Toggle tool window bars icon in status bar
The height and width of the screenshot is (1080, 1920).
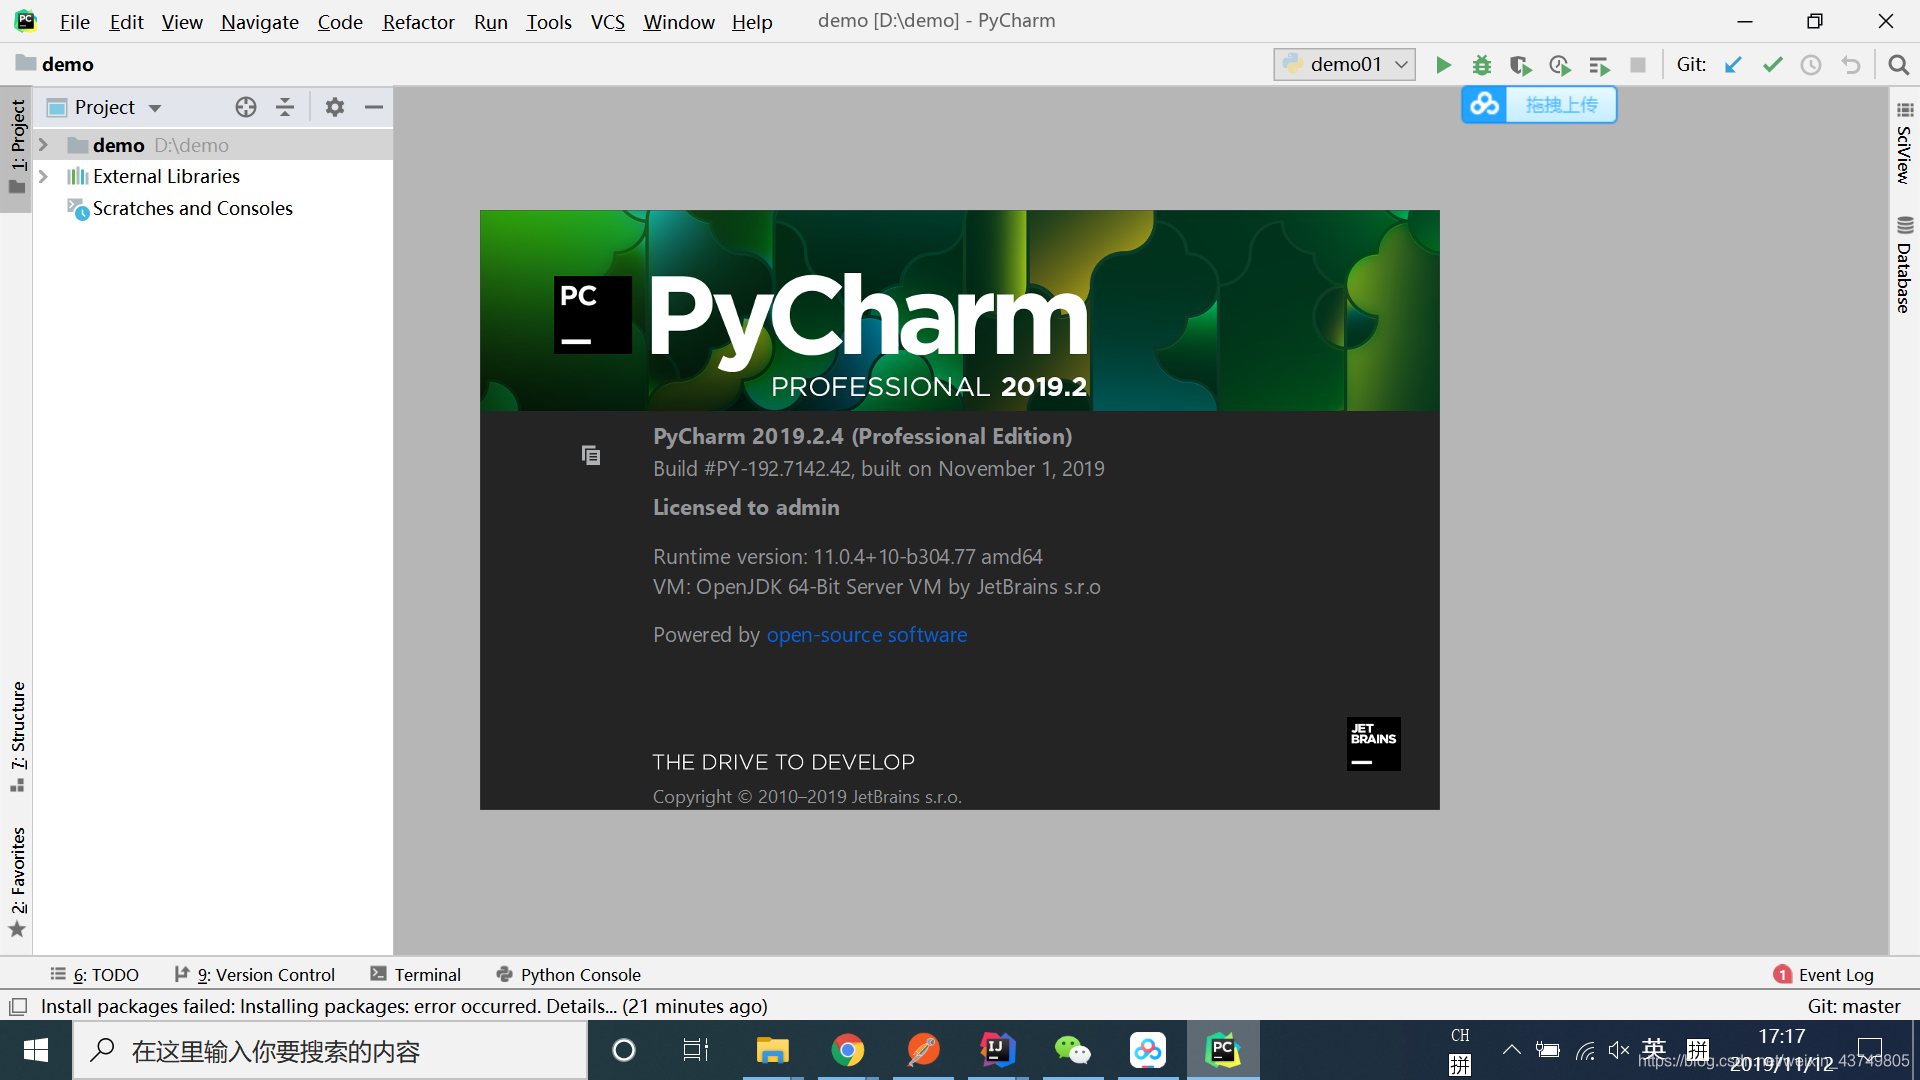18,1006
